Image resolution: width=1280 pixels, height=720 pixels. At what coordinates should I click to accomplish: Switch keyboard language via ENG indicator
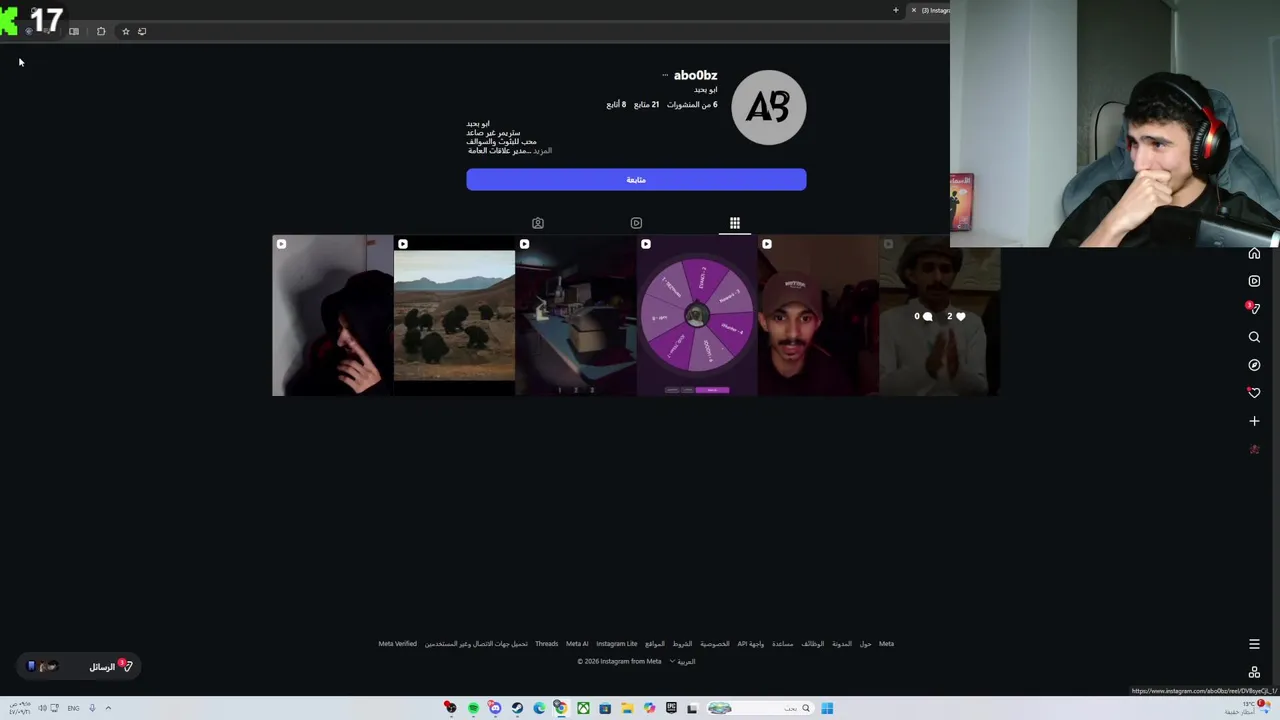(73, 708)
